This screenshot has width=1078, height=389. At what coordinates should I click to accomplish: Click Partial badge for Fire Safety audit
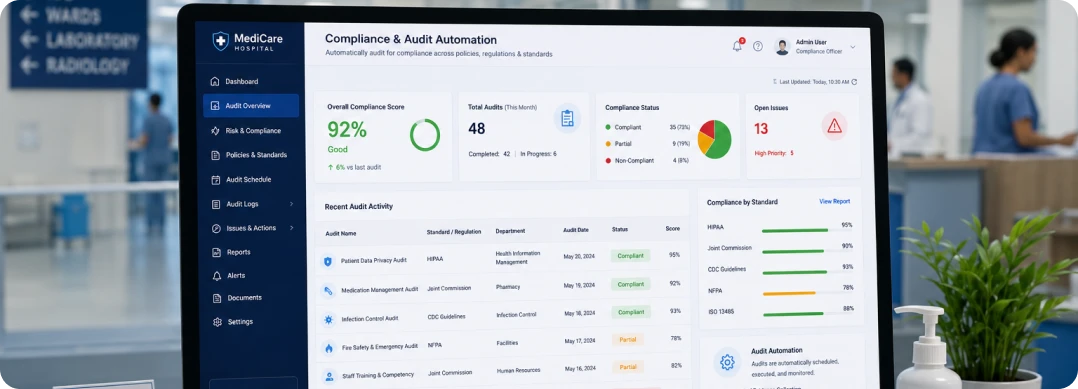628,340
